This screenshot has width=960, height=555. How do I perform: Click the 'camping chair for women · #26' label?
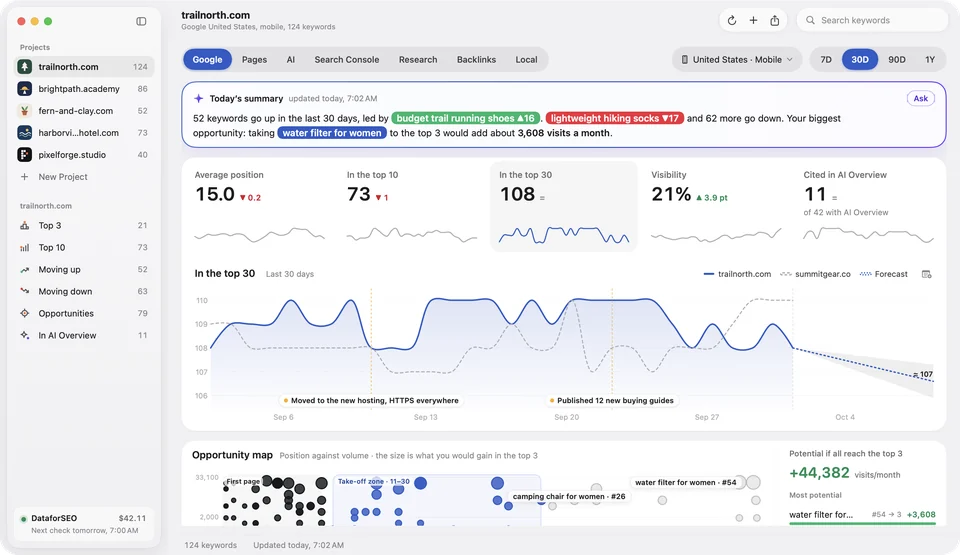569,496
